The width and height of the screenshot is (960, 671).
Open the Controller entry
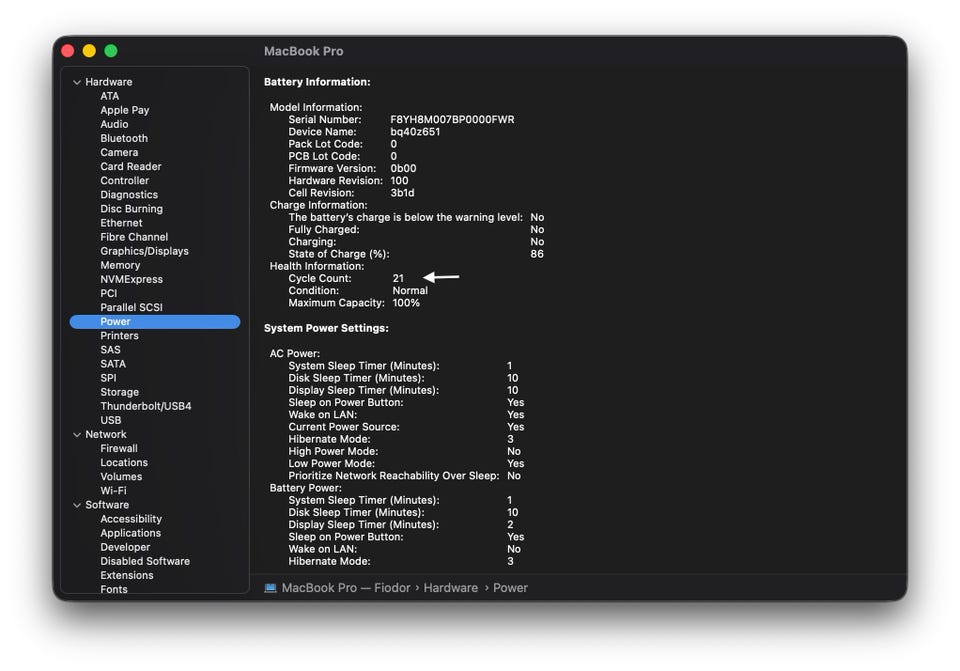point(125,181)
